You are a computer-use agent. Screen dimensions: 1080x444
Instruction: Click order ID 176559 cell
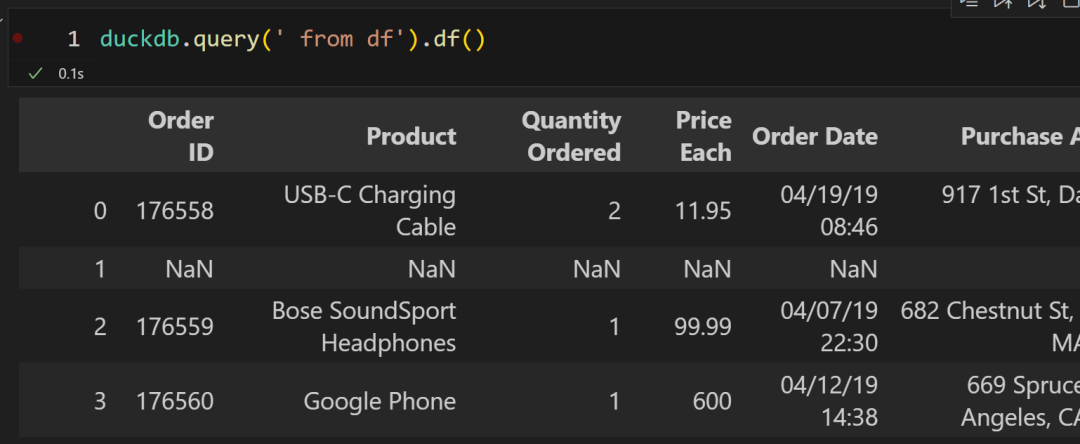[x=175, y=326]
